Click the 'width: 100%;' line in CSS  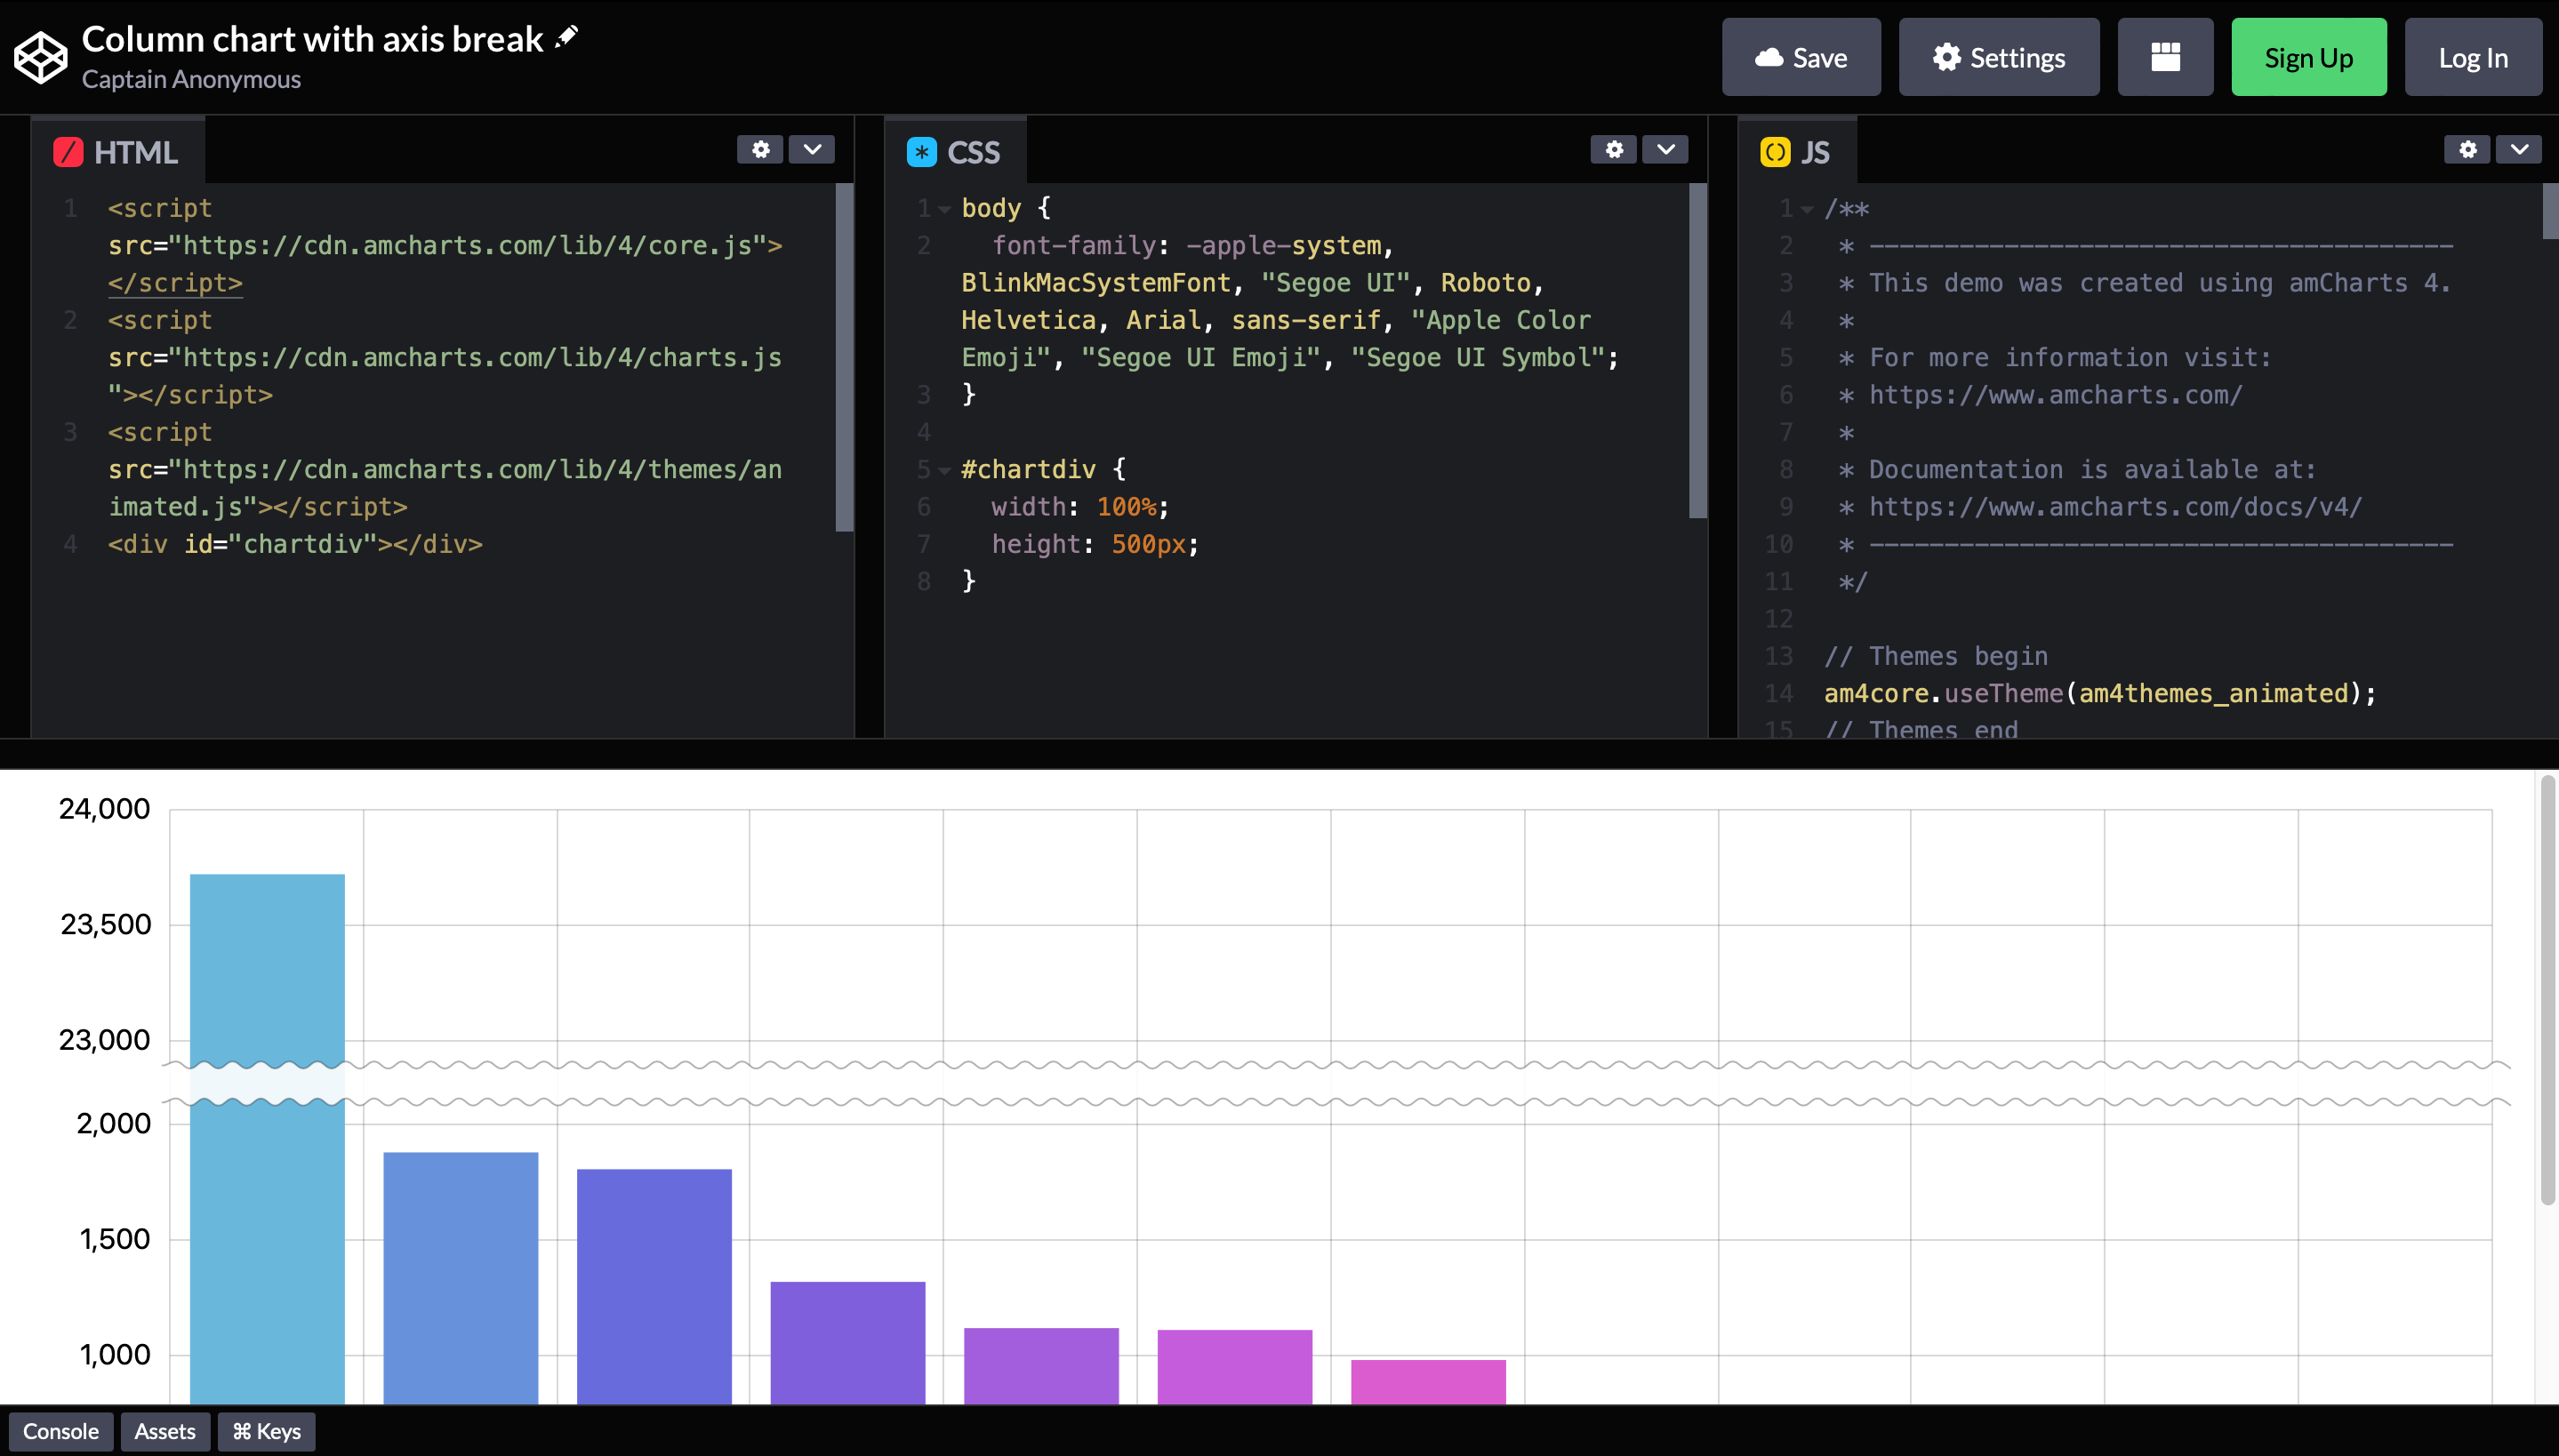[x=1080, y=507]
